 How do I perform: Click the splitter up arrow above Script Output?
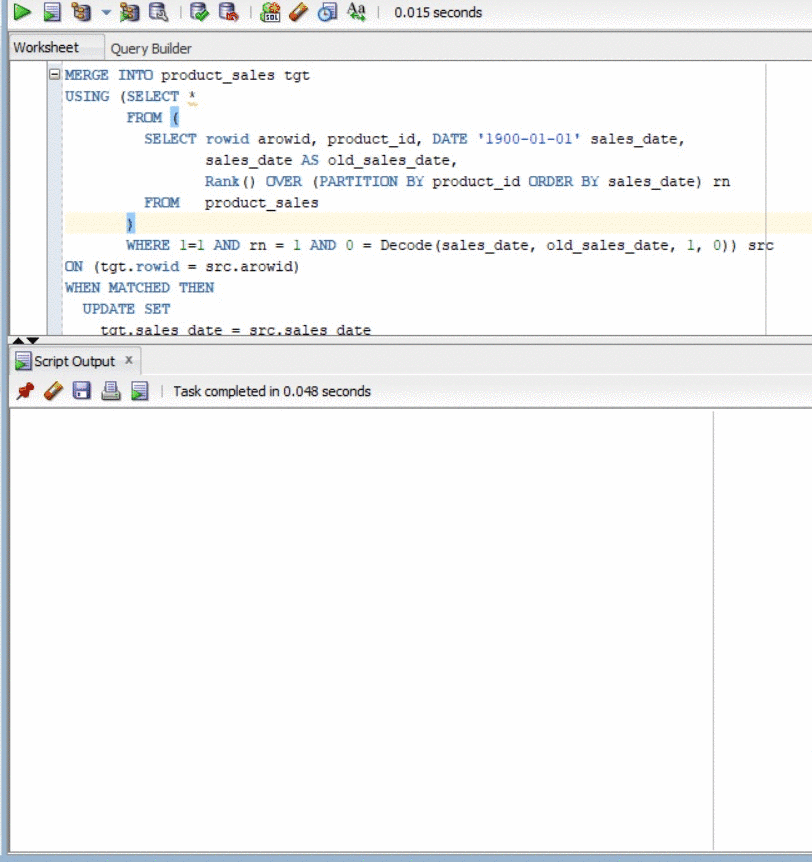18,340
